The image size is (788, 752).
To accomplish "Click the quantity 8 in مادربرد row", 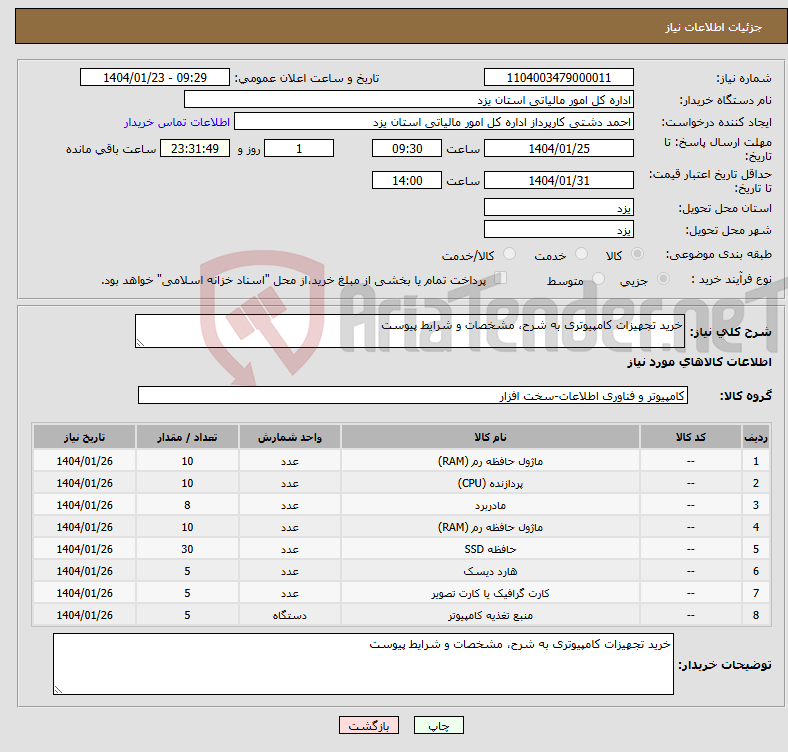I will tap(187, 505).
